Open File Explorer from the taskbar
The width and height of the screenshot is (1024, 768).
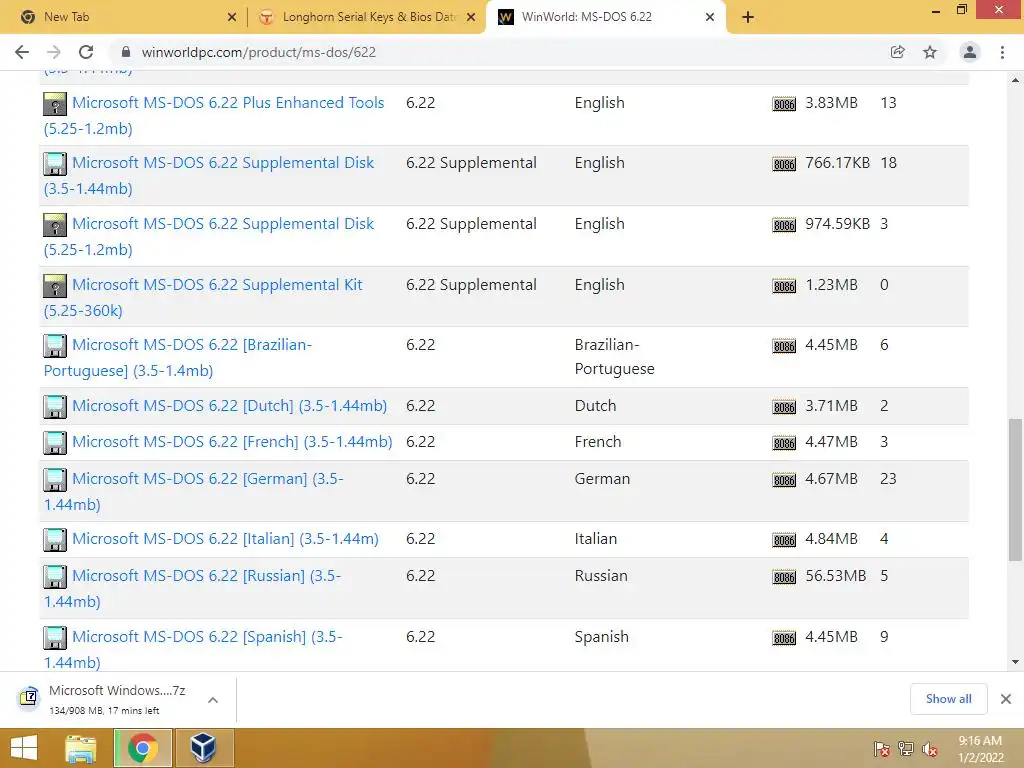click(x=80, y=748)
